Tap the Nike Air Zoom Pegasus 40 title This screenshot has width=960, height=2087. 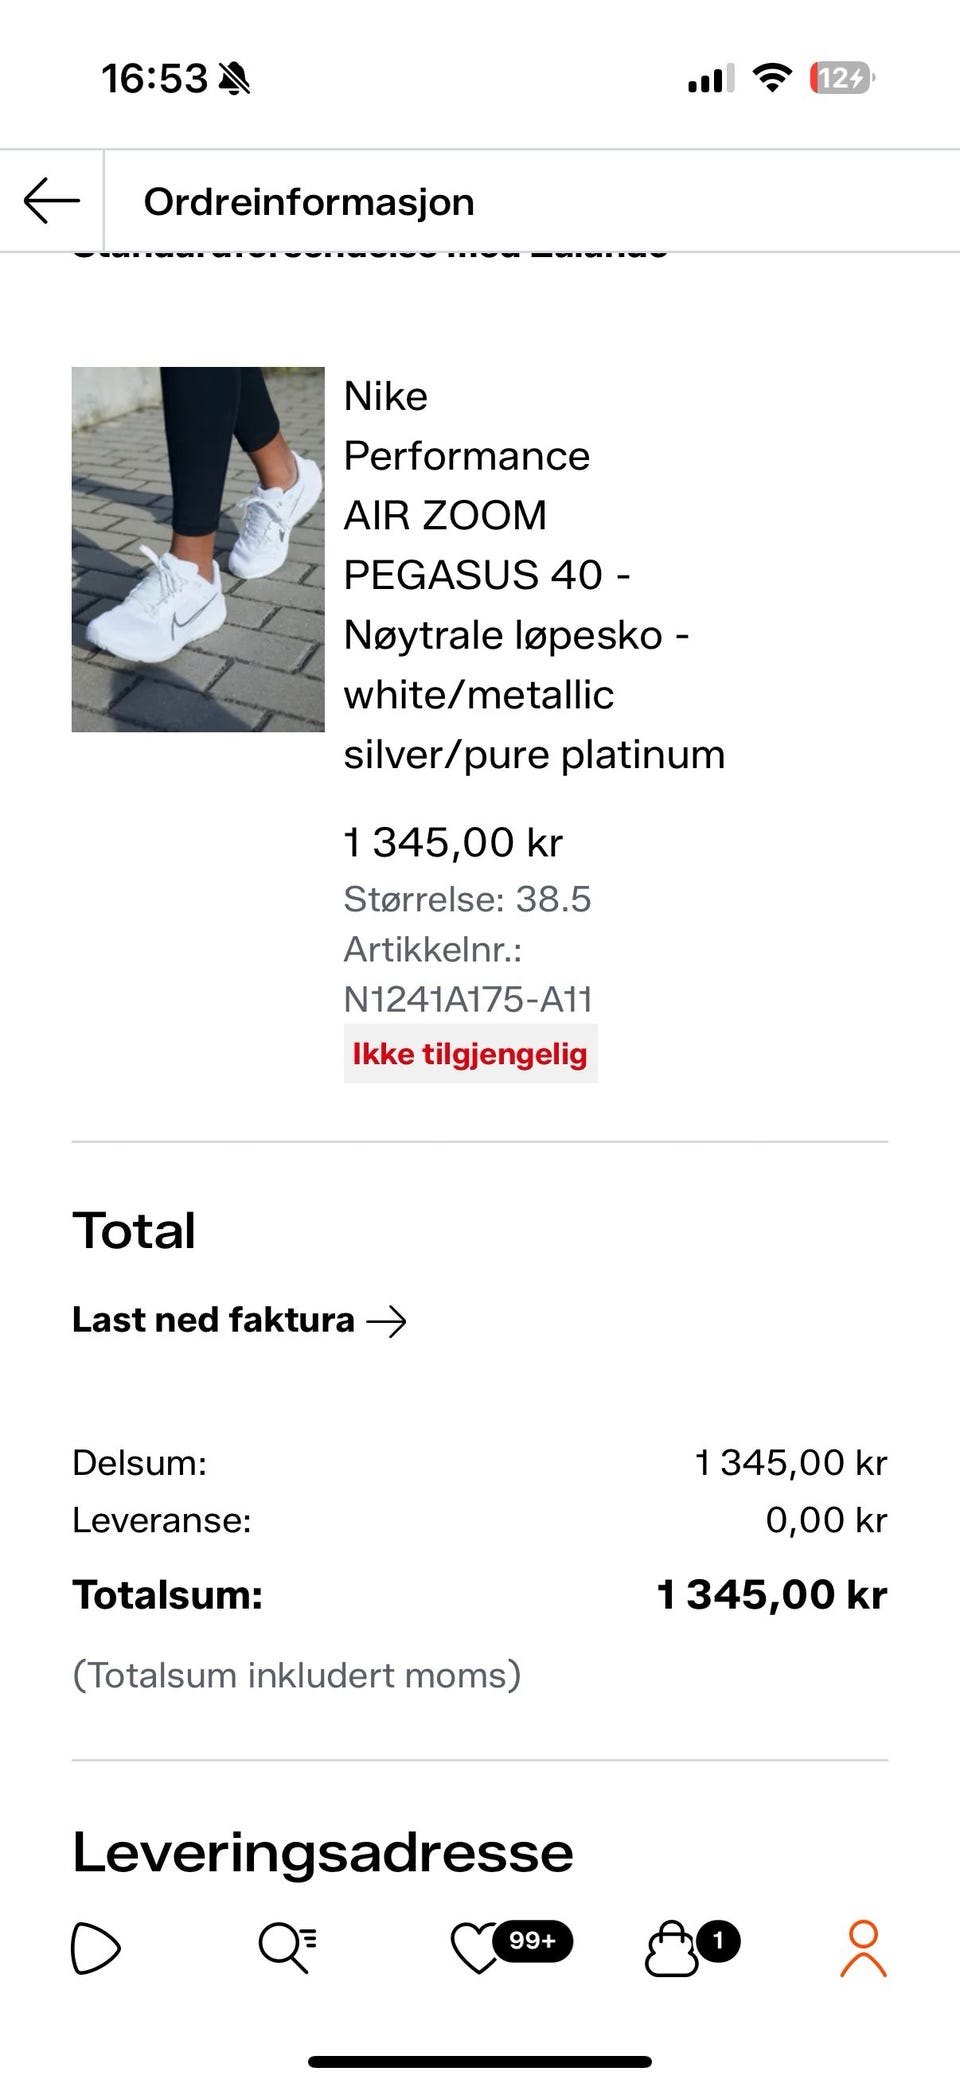point(534,575)
